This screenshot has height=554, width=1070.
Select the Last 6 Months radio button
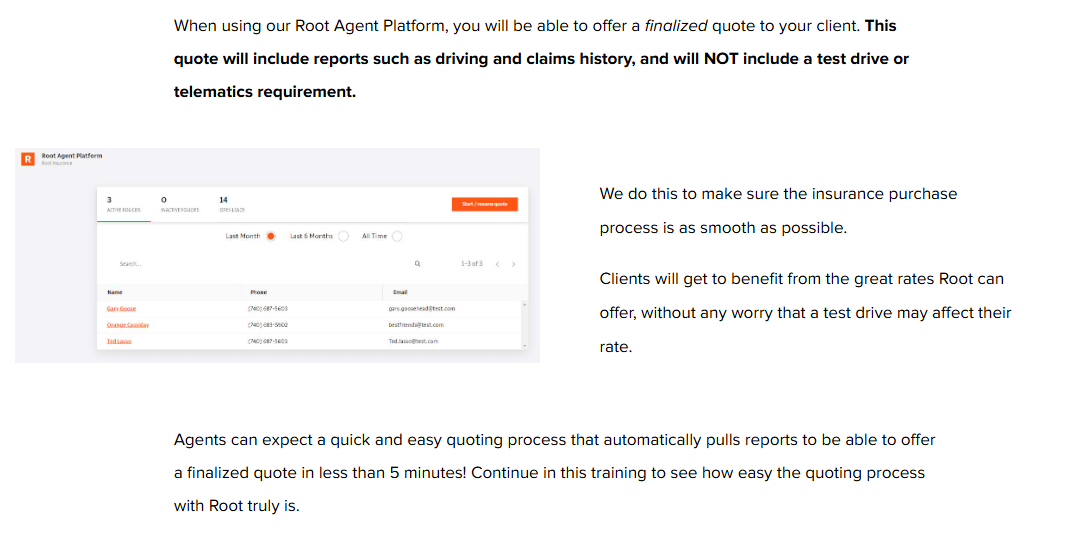(x=343, y=236)
